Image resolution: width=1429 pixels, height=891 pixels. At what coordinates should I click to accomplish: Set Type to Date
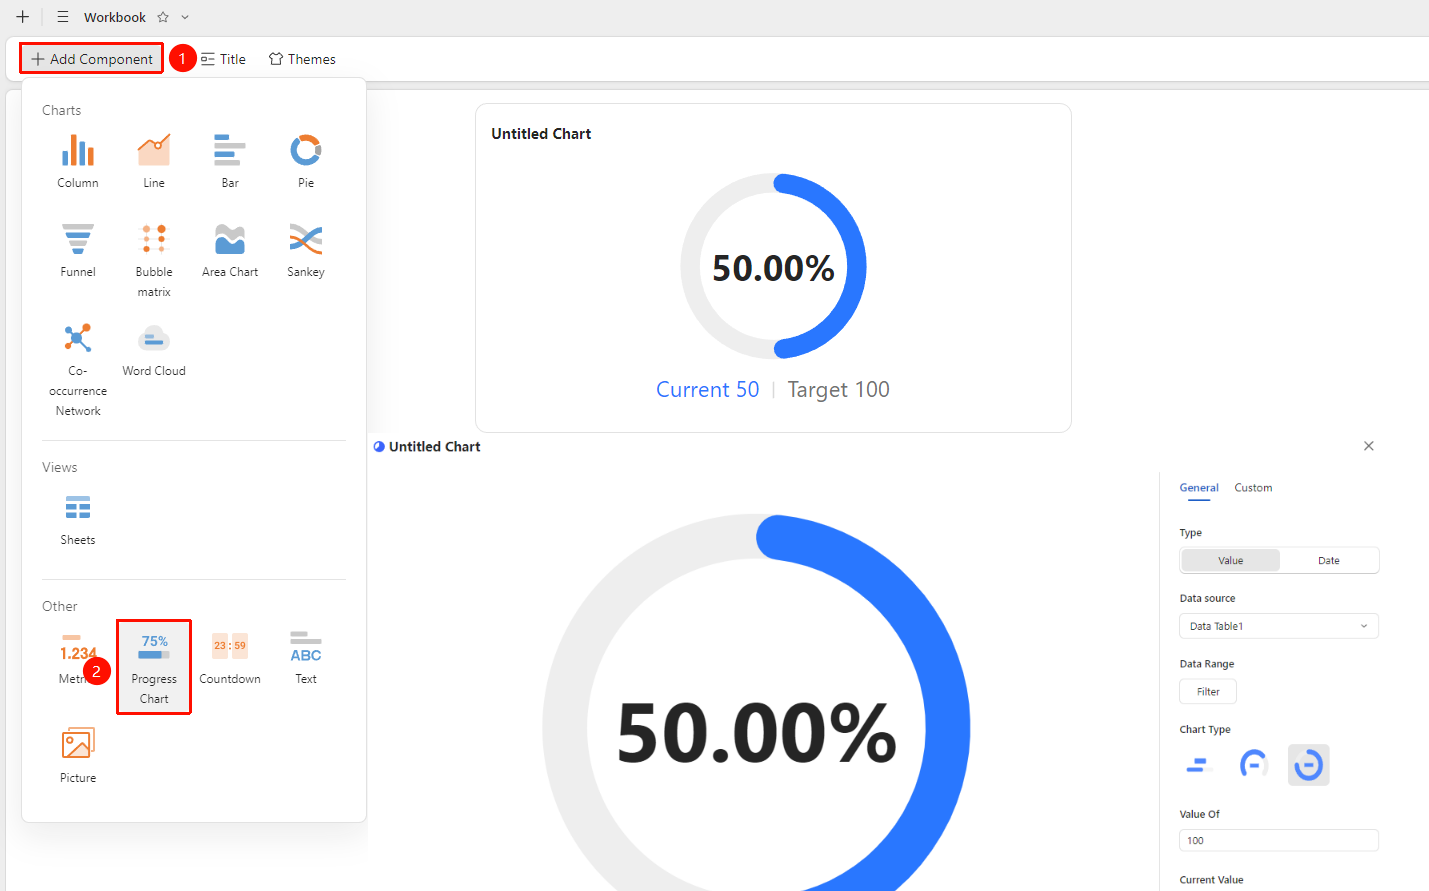point(1329,560)
